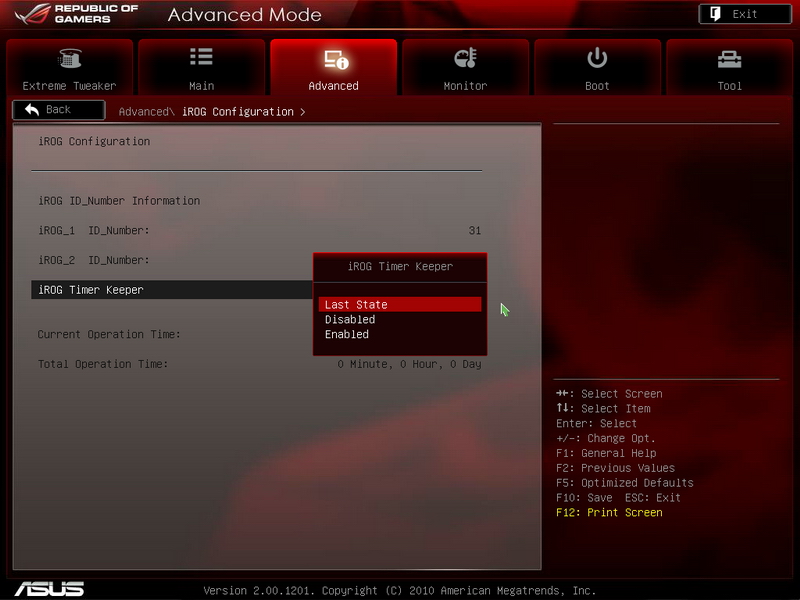Click the Monitor thermometer gauge icon

tap(465, 58)
